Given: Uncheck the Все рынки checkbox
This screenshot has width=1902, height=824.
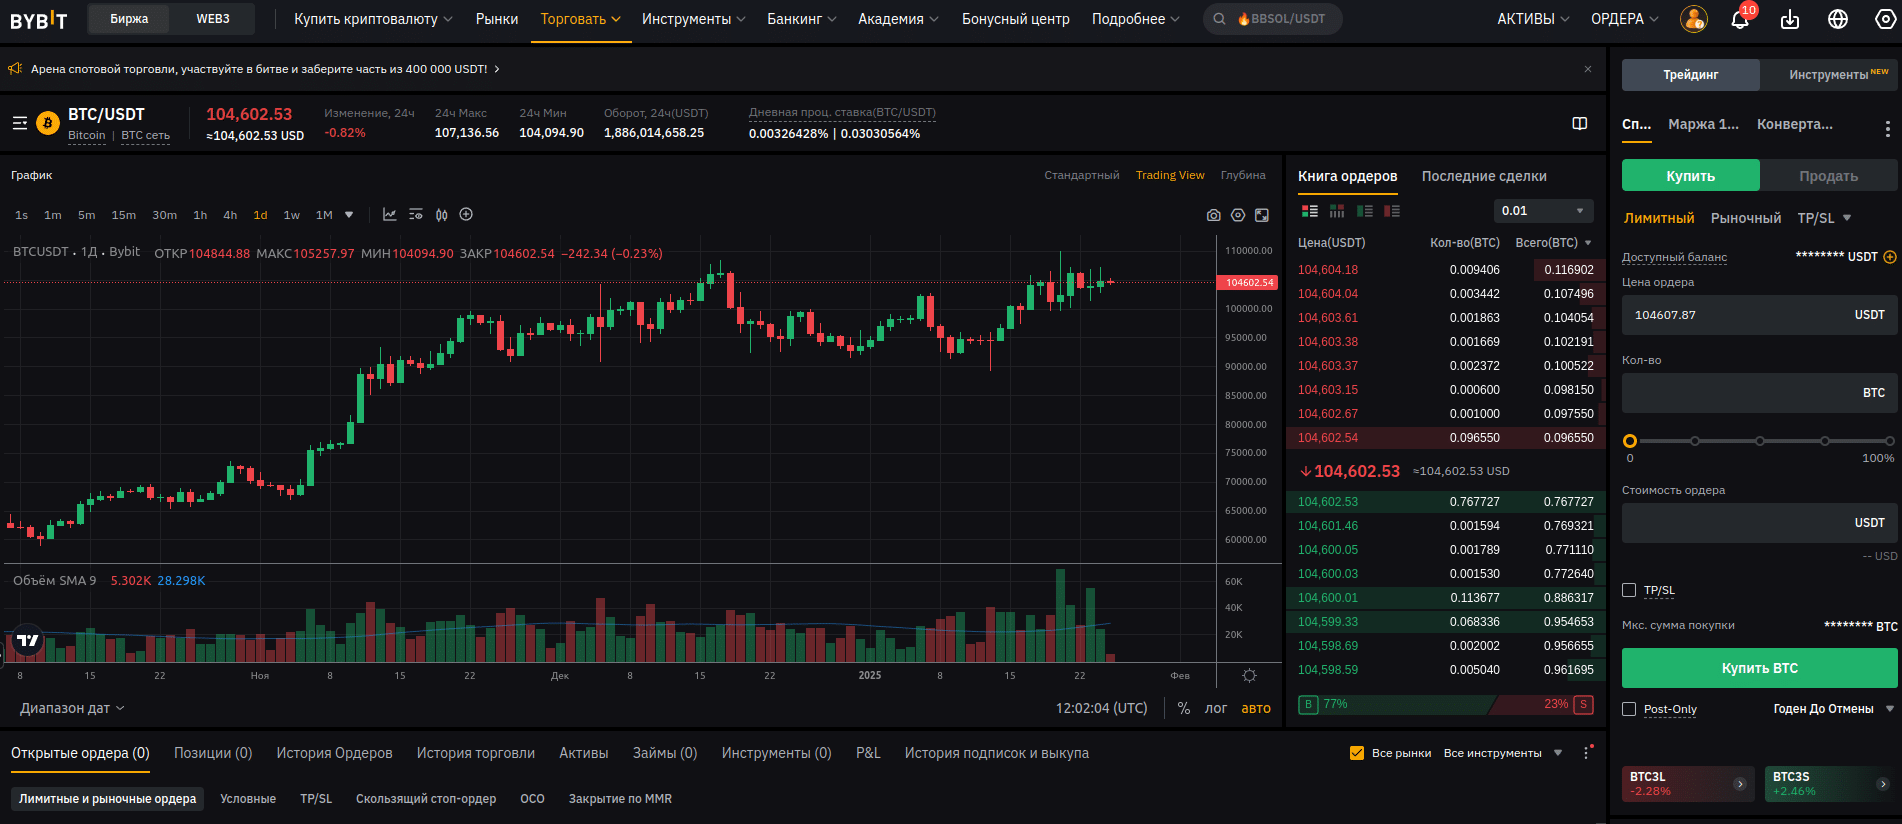Looking at the screenshot, I should pyautogui.click(x=1357, y=753).
